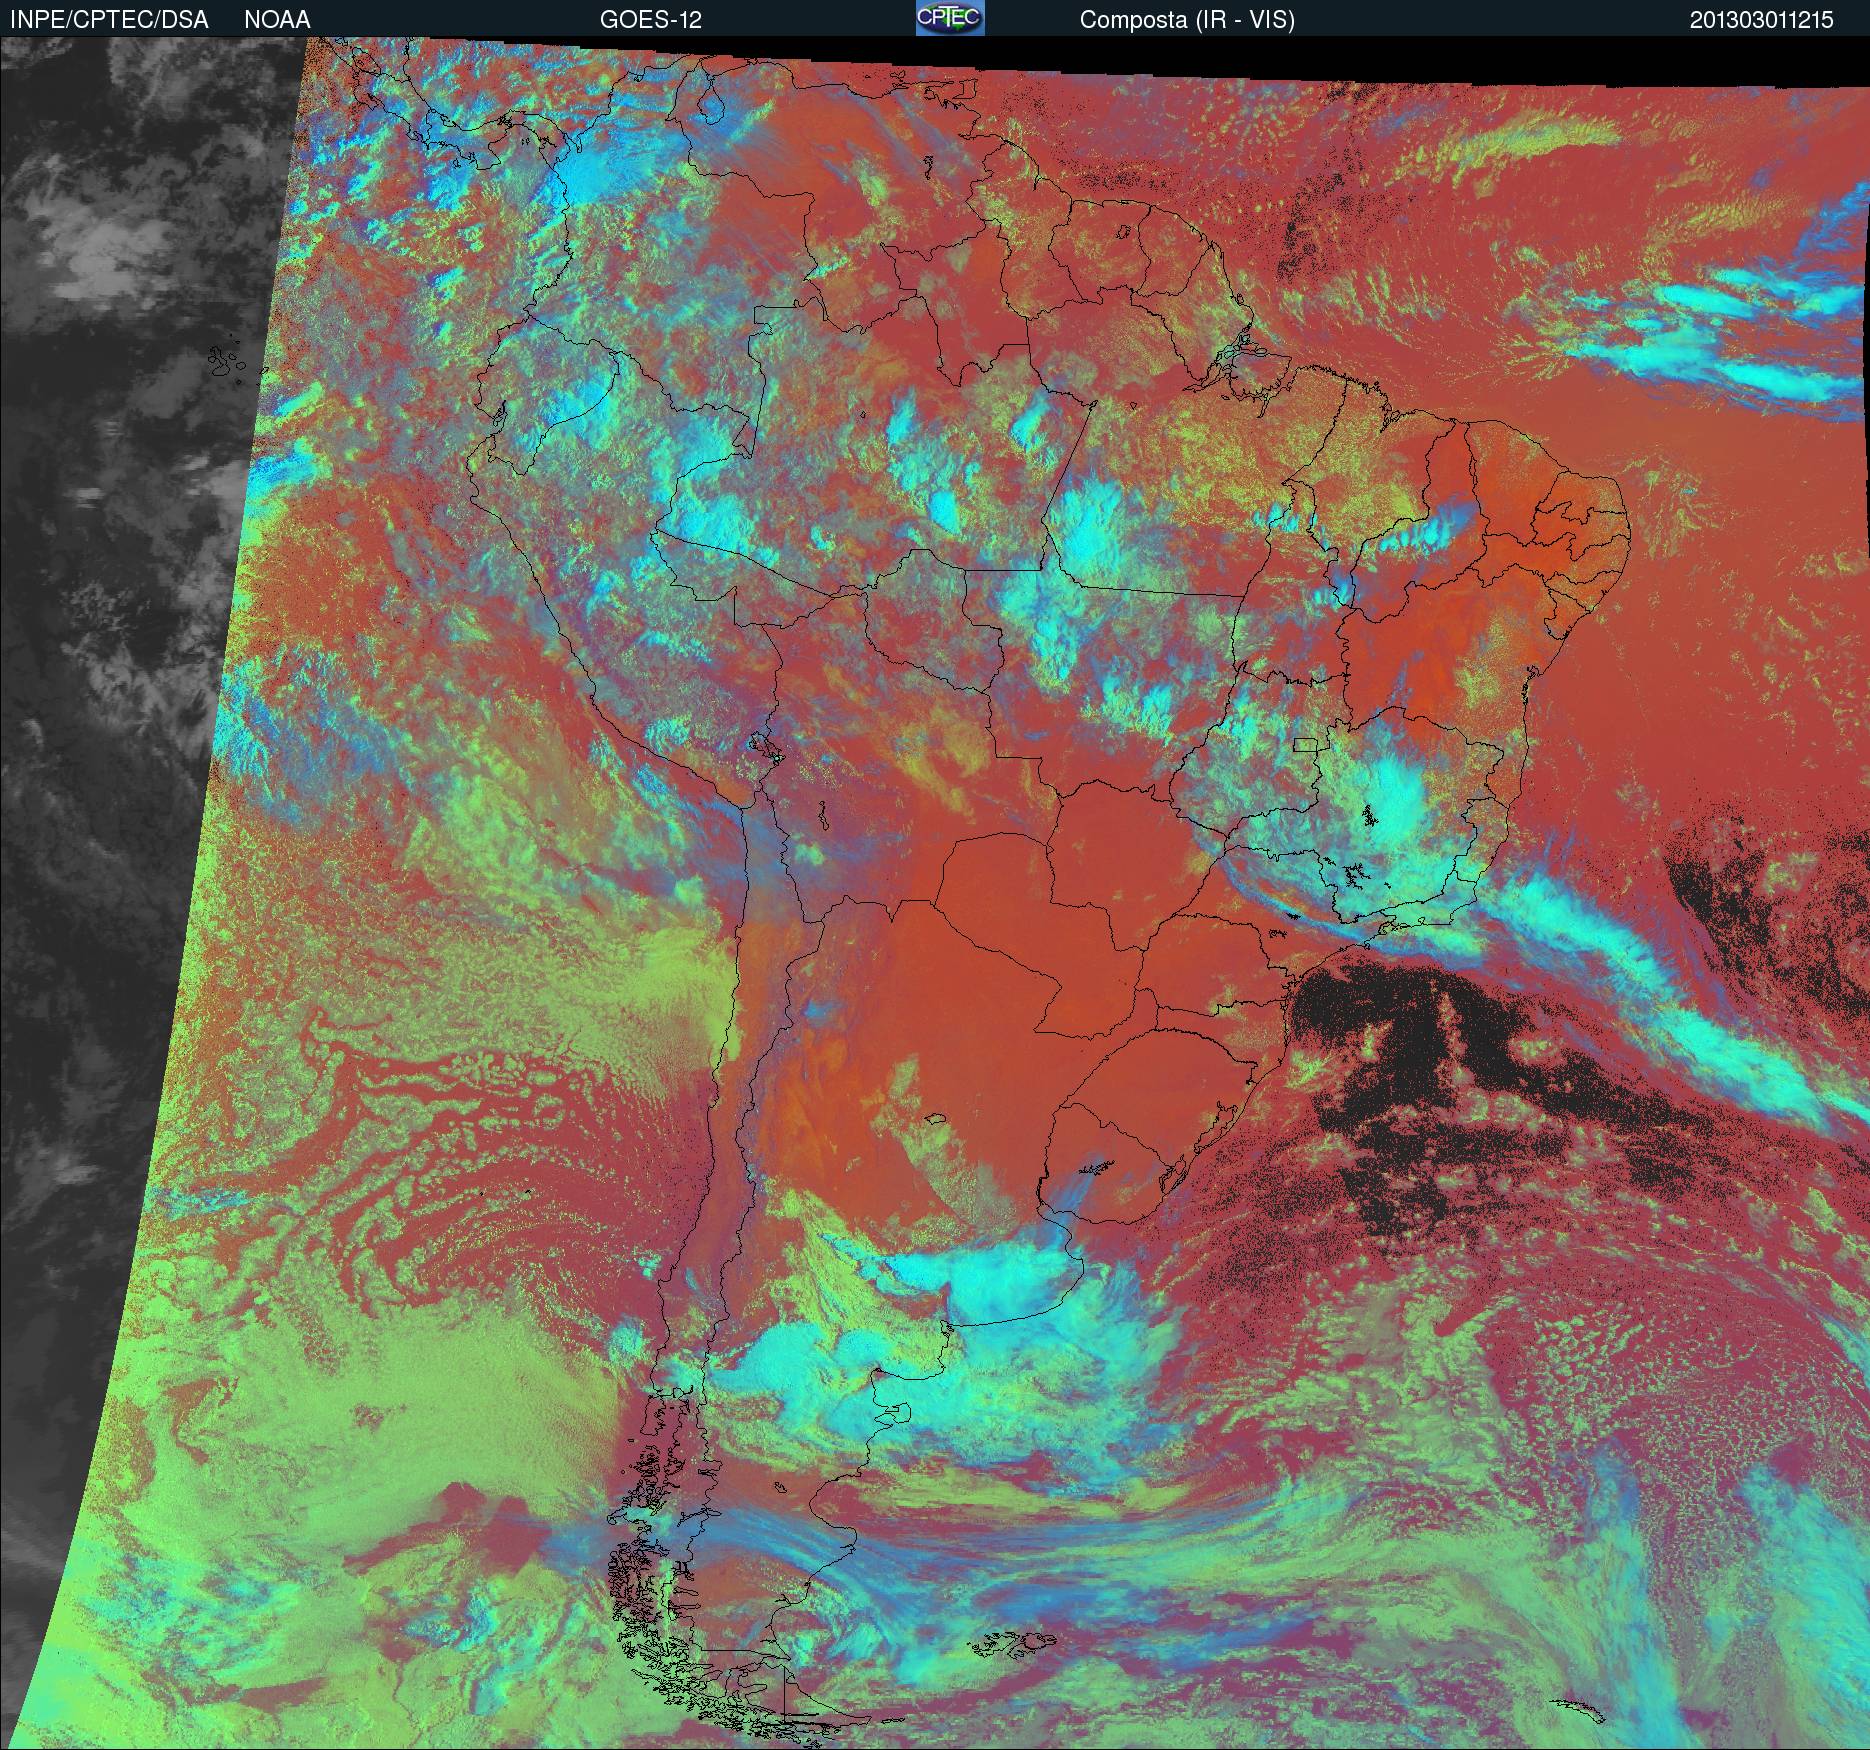The width and height of the screenshot is (1870, 1750).
Task: Click the NOAA label in the header
Action: point(277,20)
